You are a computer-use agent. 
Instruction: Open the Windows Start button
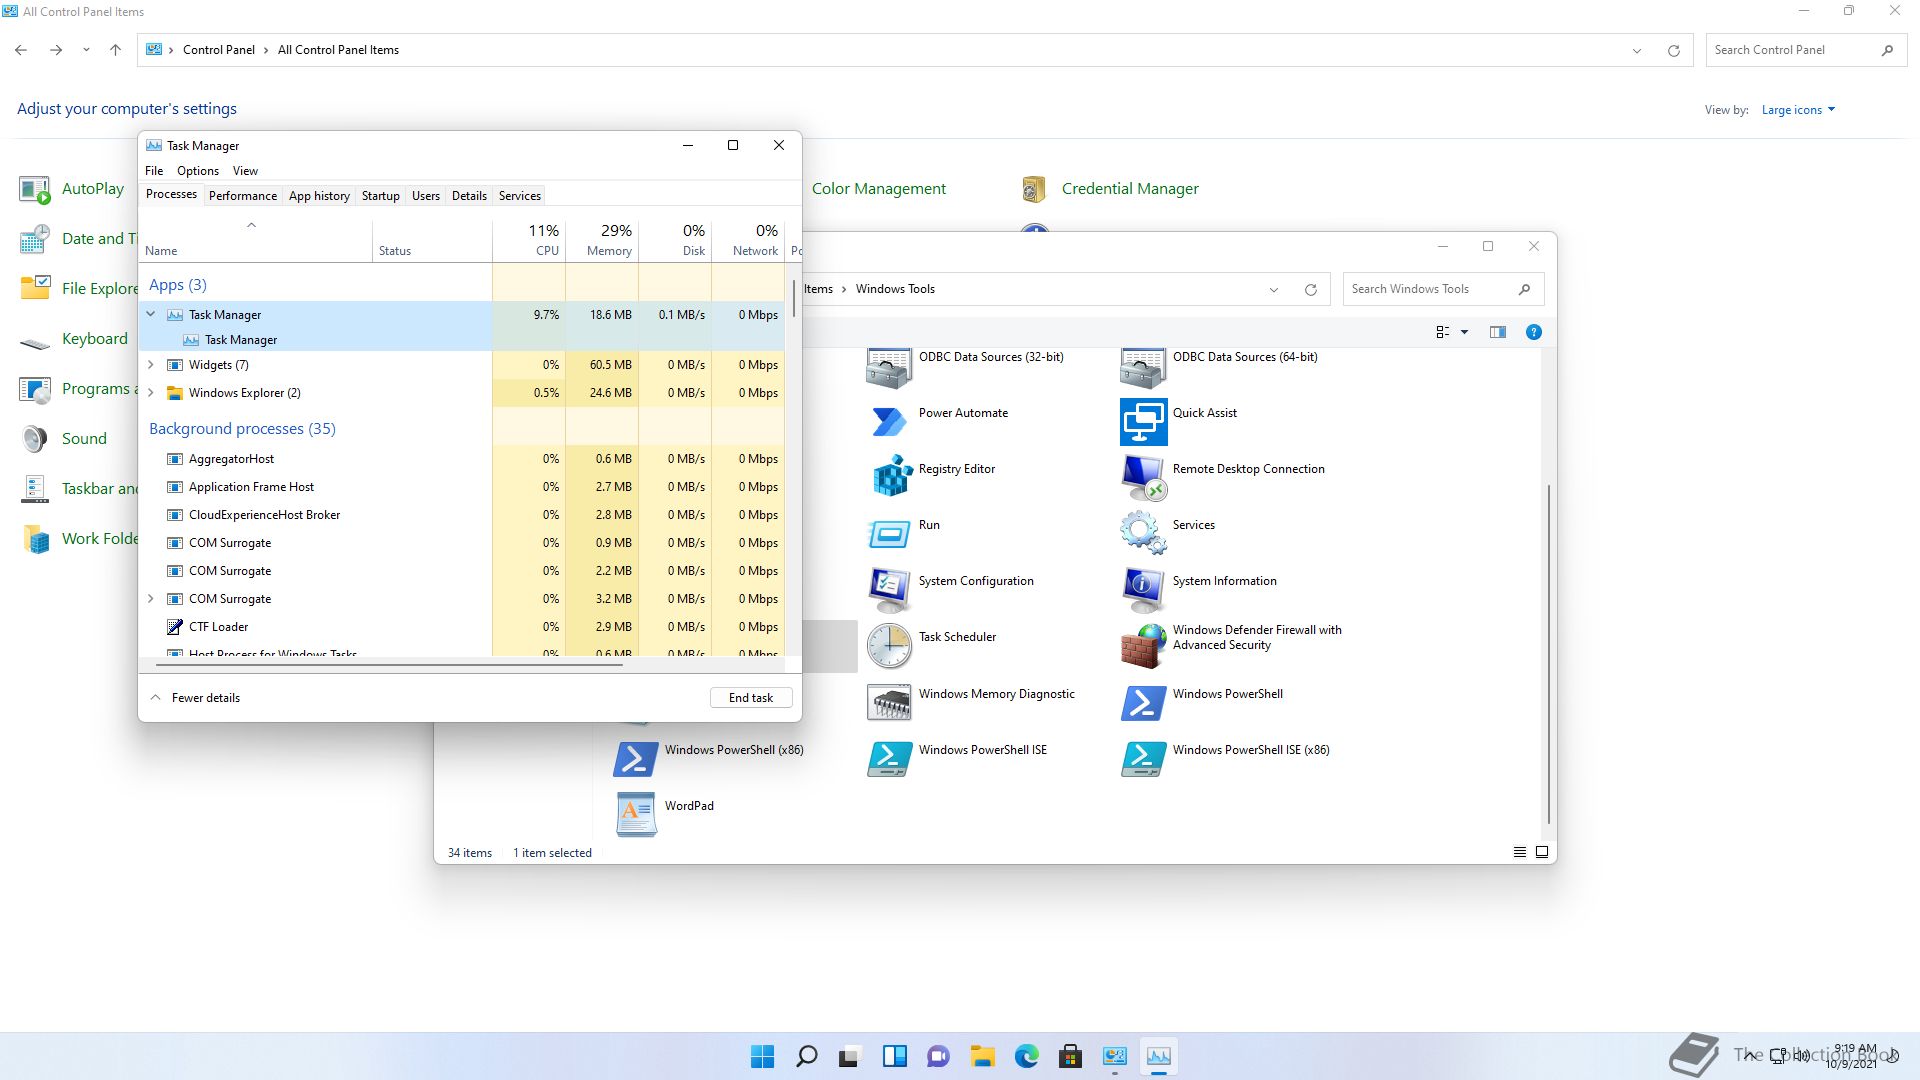pos(762,1056)
